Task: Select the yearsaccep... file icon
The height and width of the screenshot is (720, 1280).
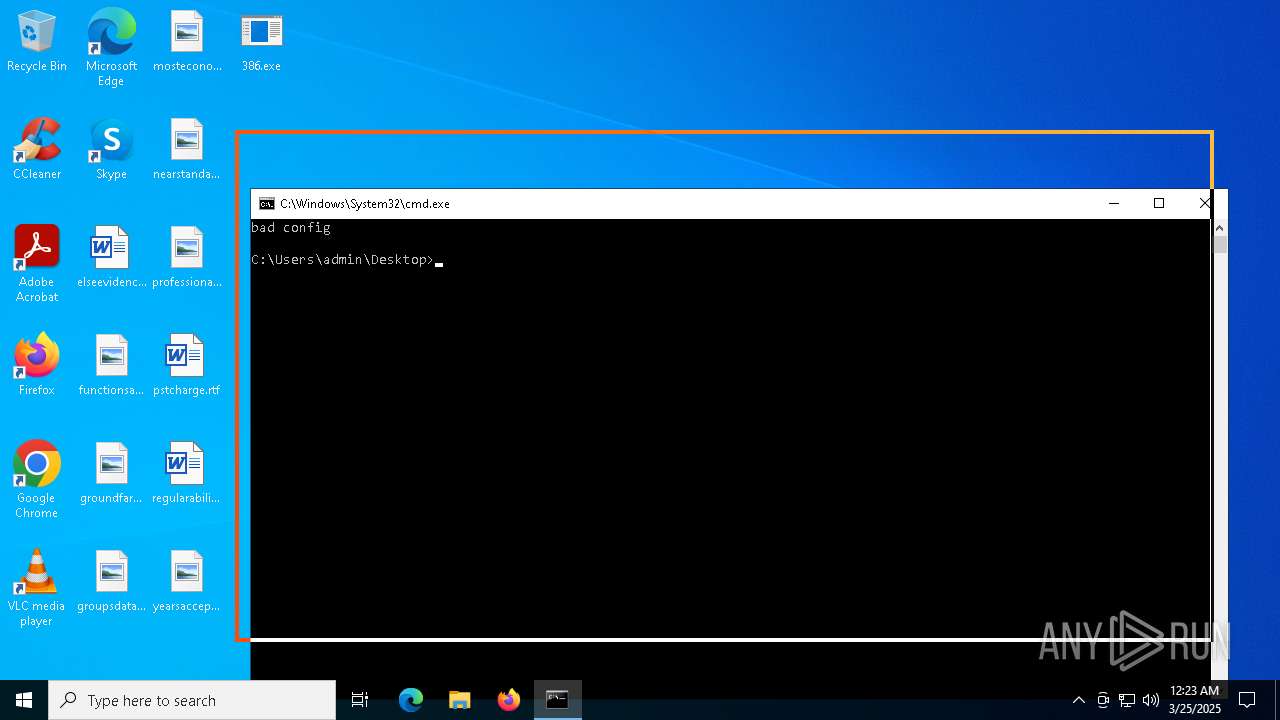Action: point(187,582)
